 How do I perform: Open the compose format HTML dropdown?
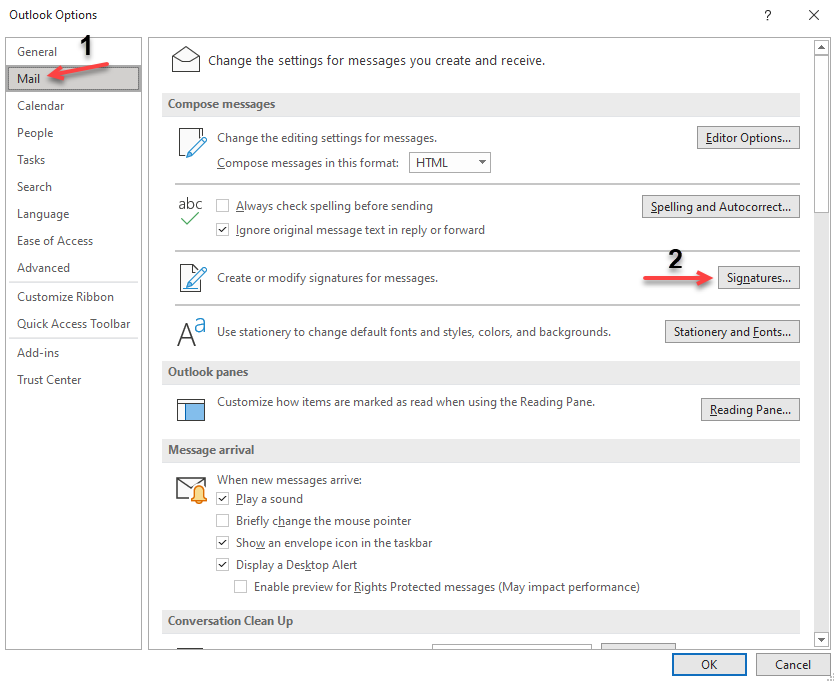(x=449, y=163)
